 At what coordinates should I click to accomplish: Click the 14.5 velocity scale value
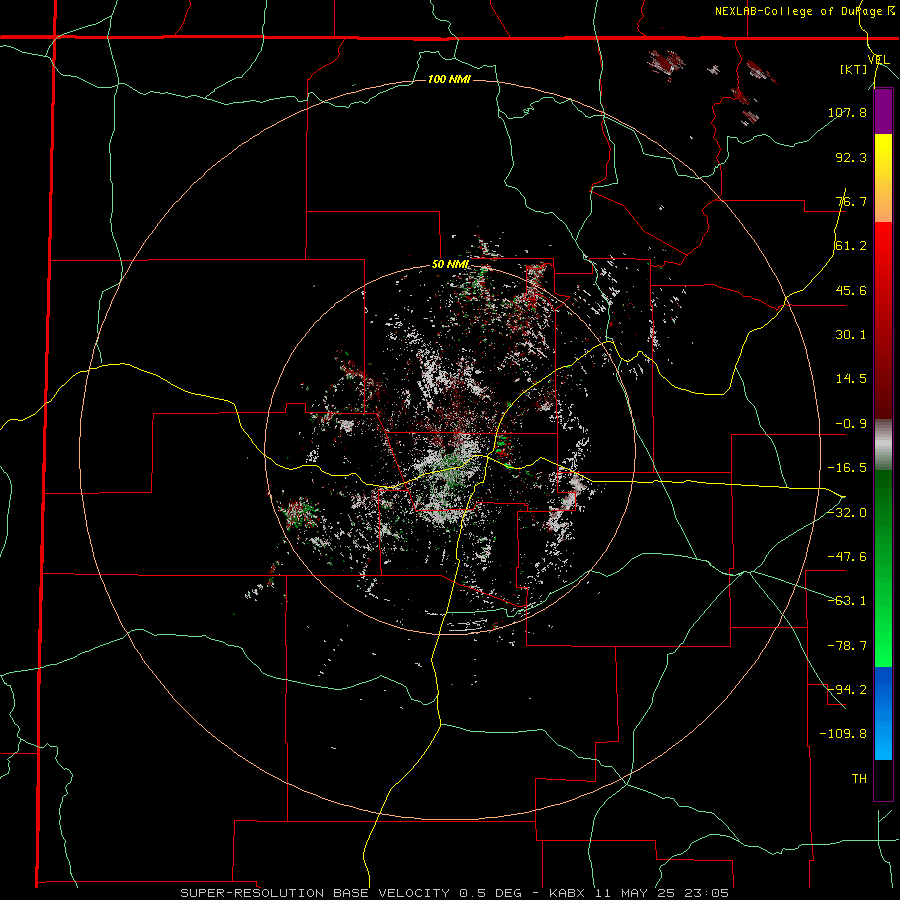(x=851, y=379)
